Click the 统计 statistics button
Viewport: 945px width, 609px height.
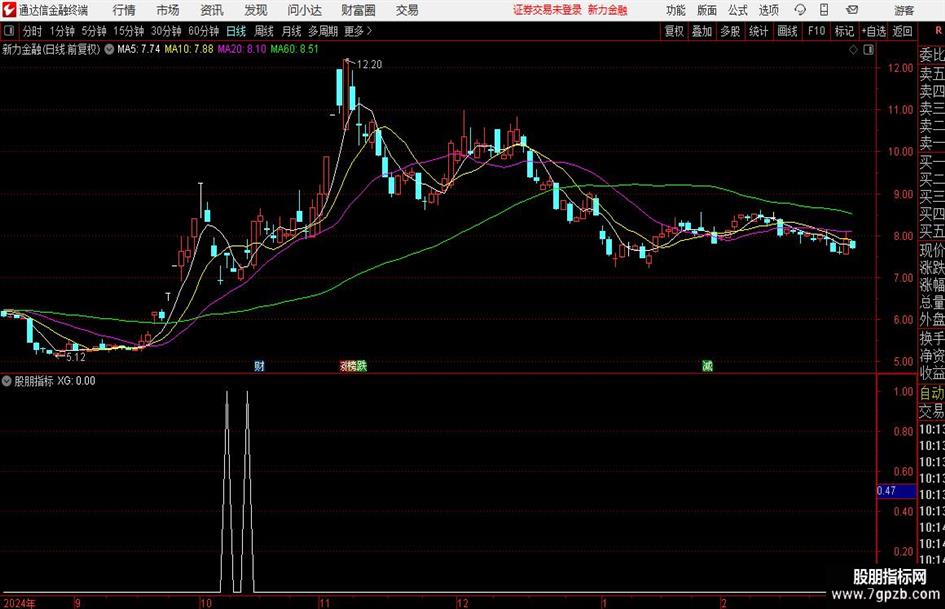tap(758, 31)
